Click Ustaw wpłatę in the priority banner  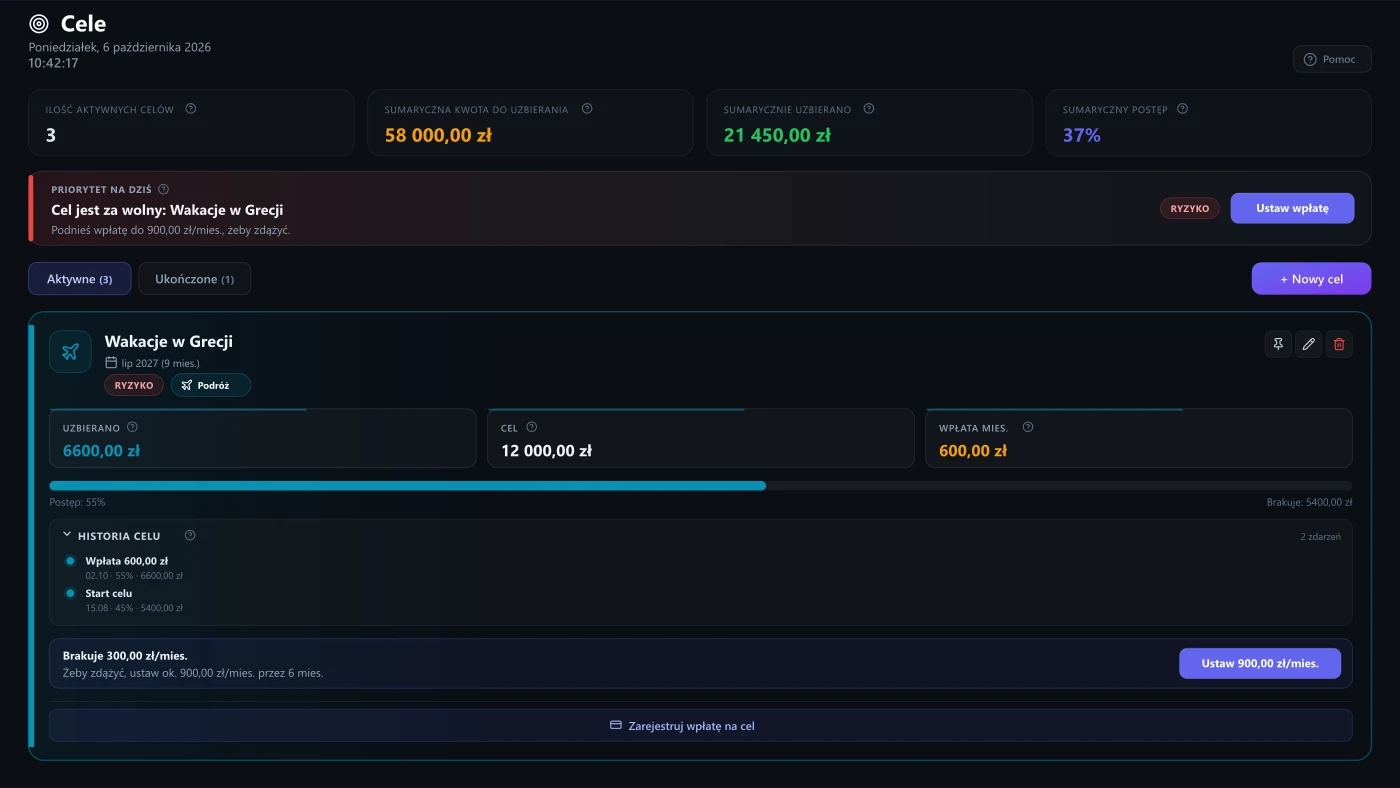coord(1292,208)
